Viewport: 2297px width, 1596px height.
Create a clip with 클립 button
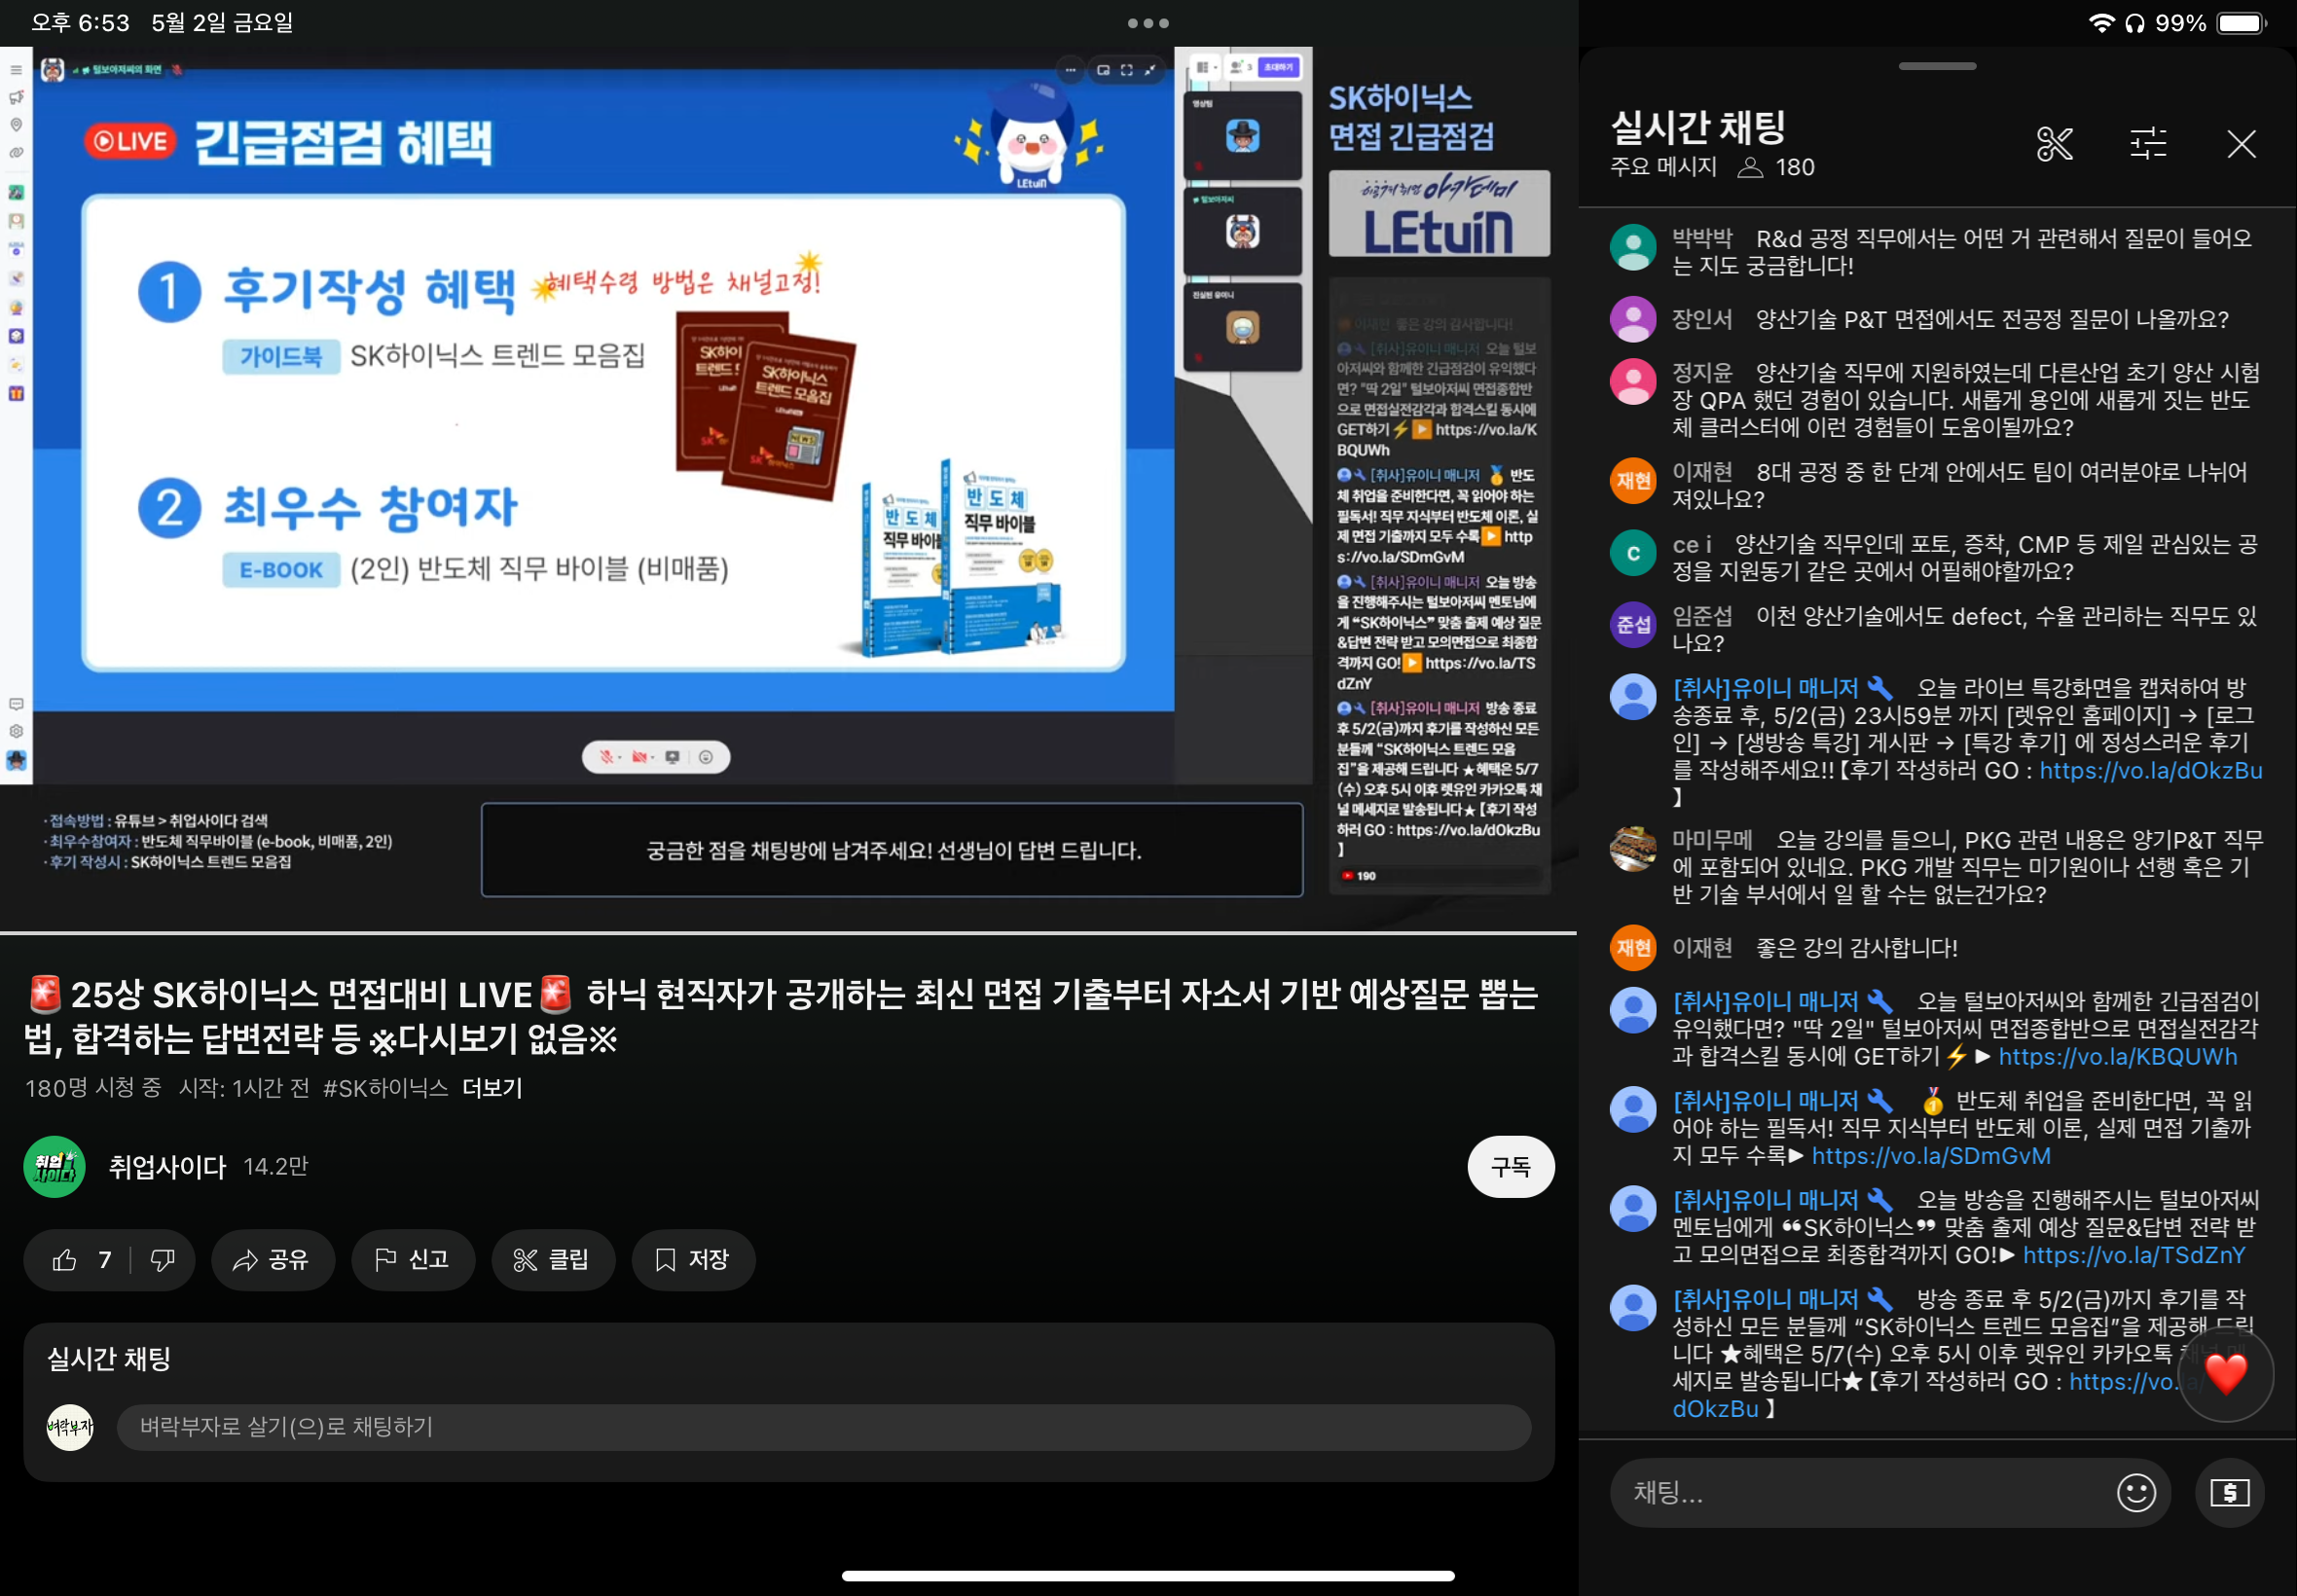click(x=552, y=1260)
